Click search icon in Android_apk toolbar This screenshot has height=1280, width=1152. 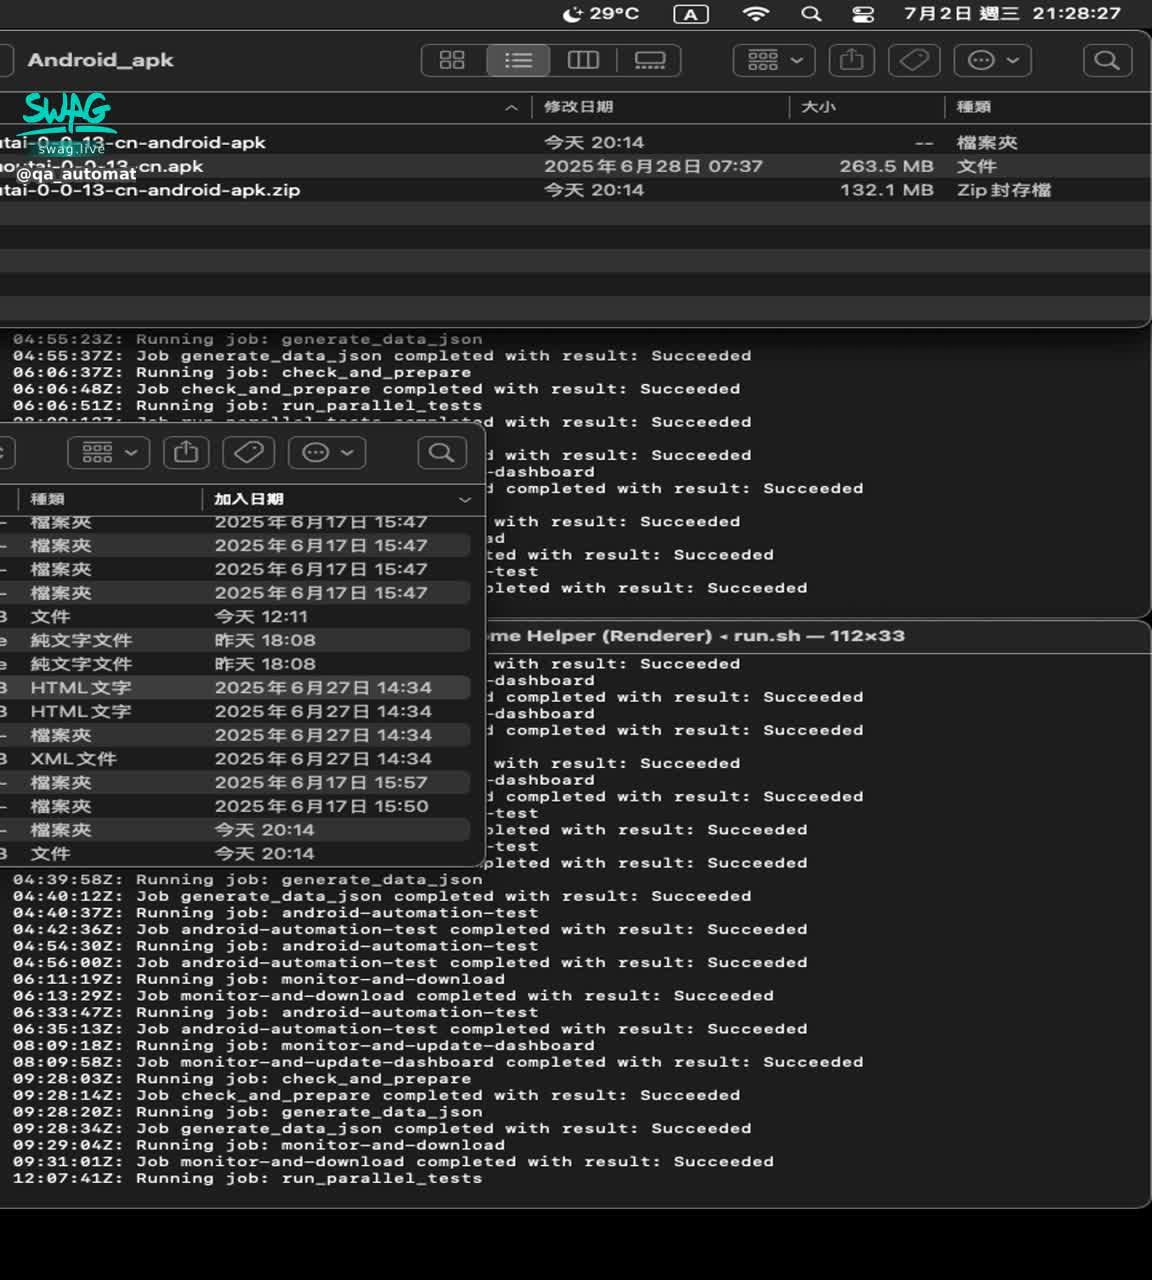tap(1107, 60)
